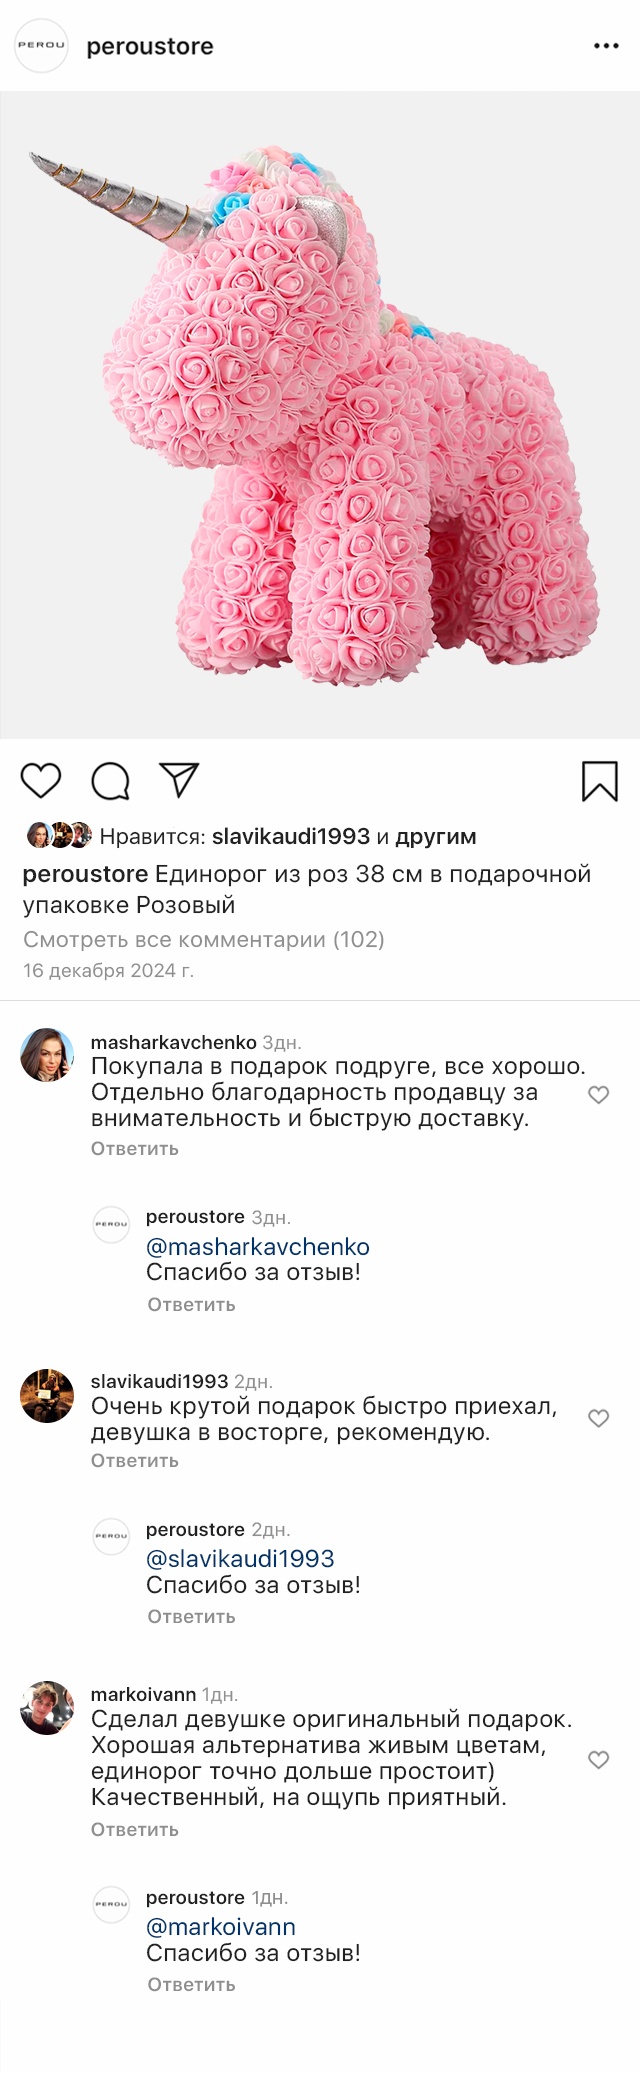Expand all 102 comments

(204, 939)
